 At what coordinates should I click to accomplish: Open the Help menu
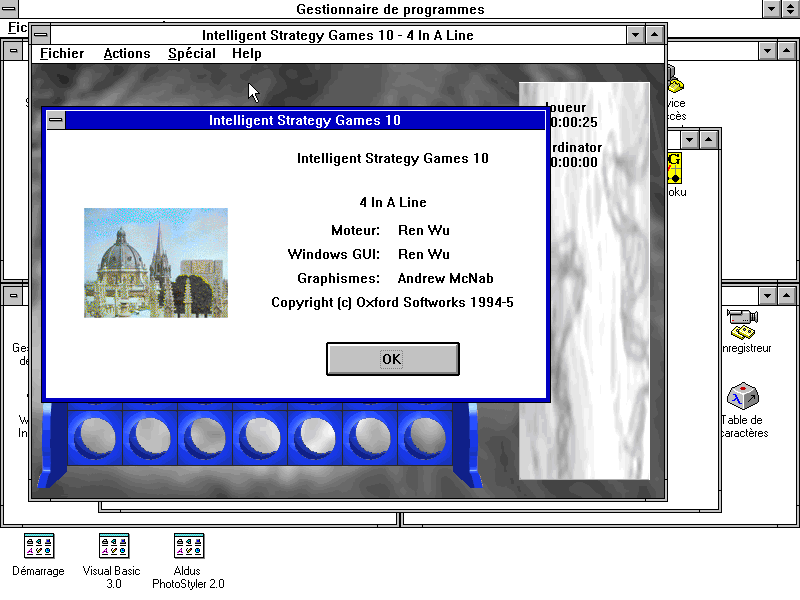coord(246,54)
